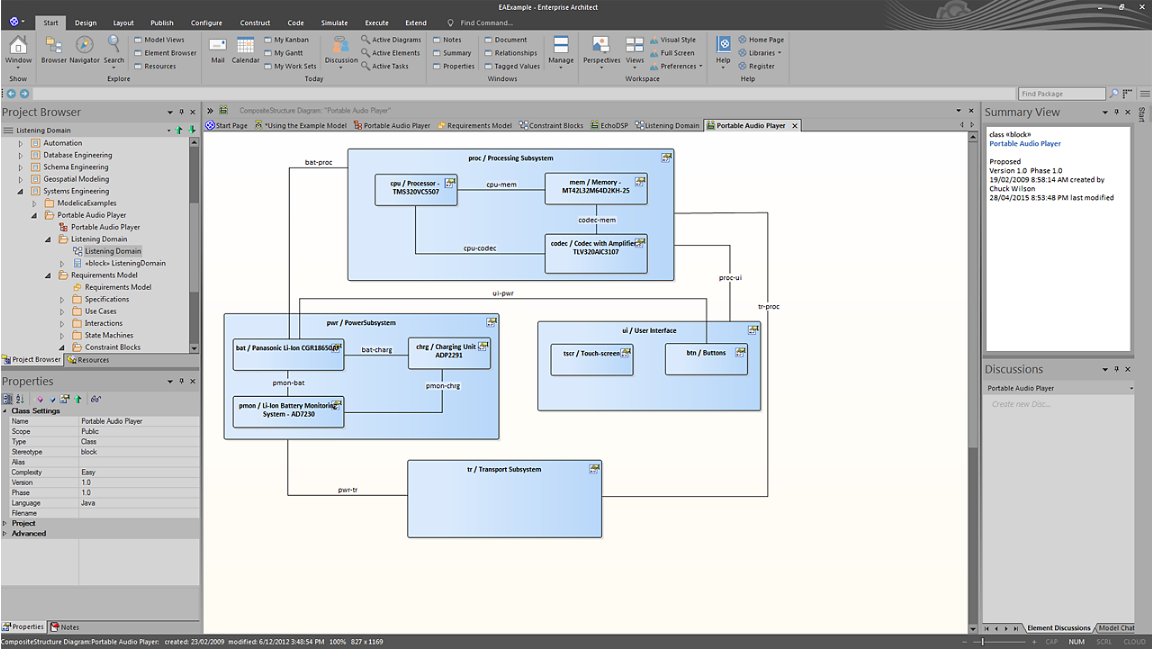
Task: Click Full Screen workspace button
Action: (x=672, y=53)
